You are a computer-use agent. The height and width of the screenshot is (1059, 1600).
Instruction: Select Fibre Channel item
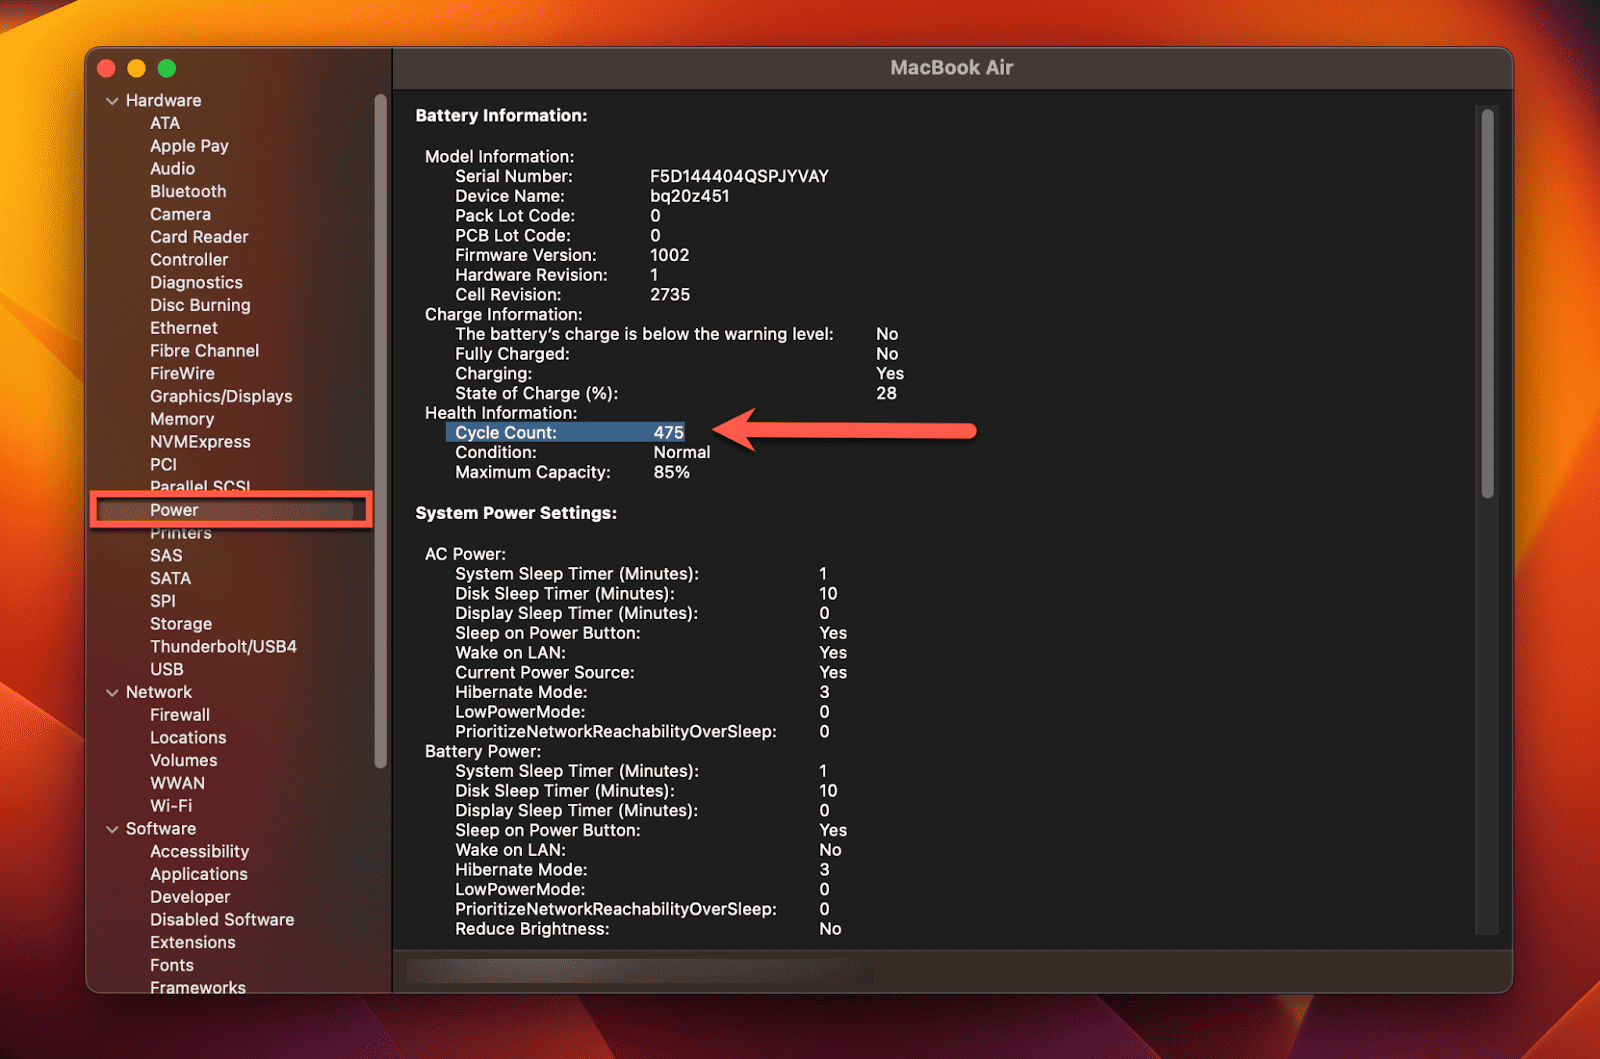[x=204, y=351]
